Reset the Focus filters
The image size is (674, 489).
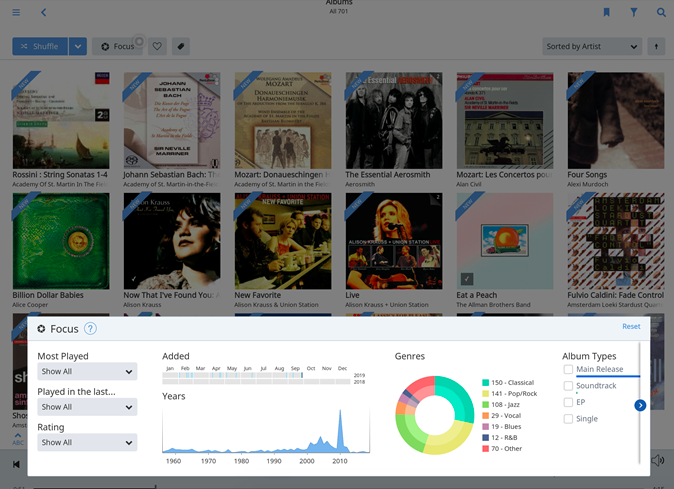[631, 327]
